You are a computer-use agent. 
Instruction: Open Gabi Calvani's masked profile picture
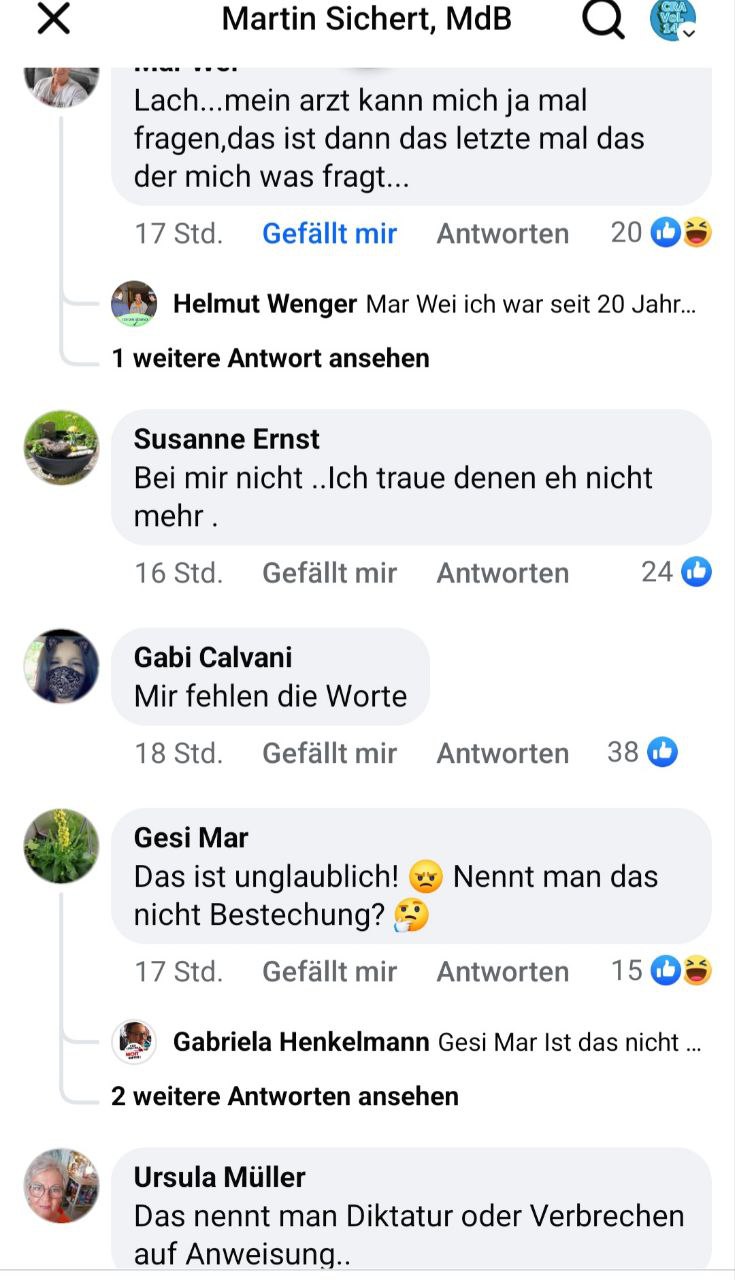click(x=61, y=666)
